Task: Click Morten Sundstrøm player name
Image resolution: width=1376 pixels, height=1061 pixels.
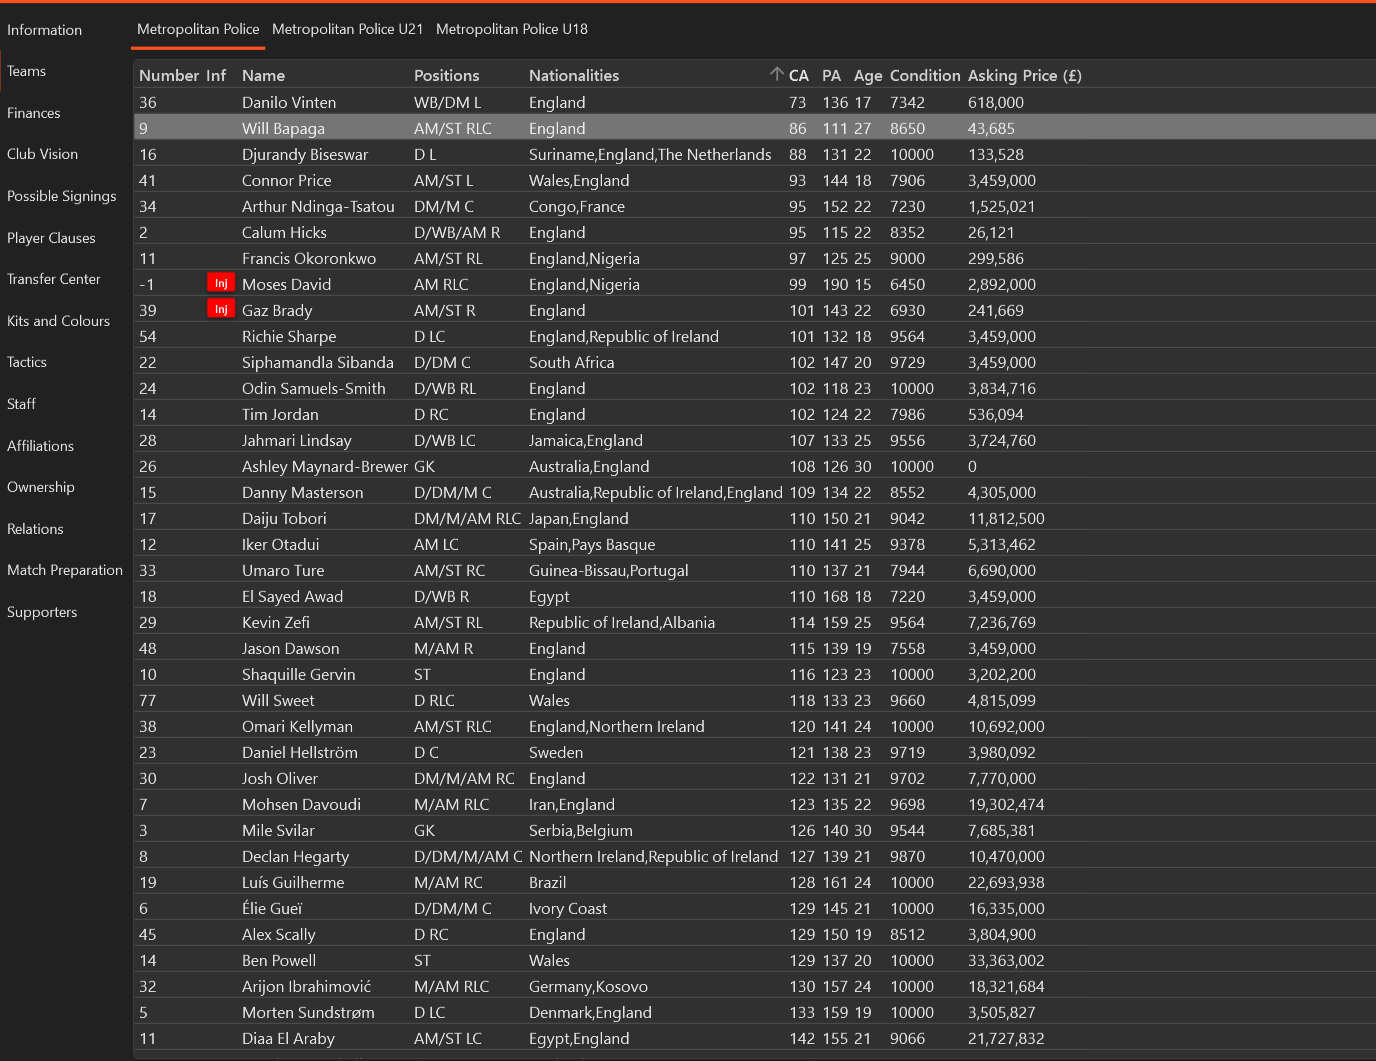Action: [308, 1012]
